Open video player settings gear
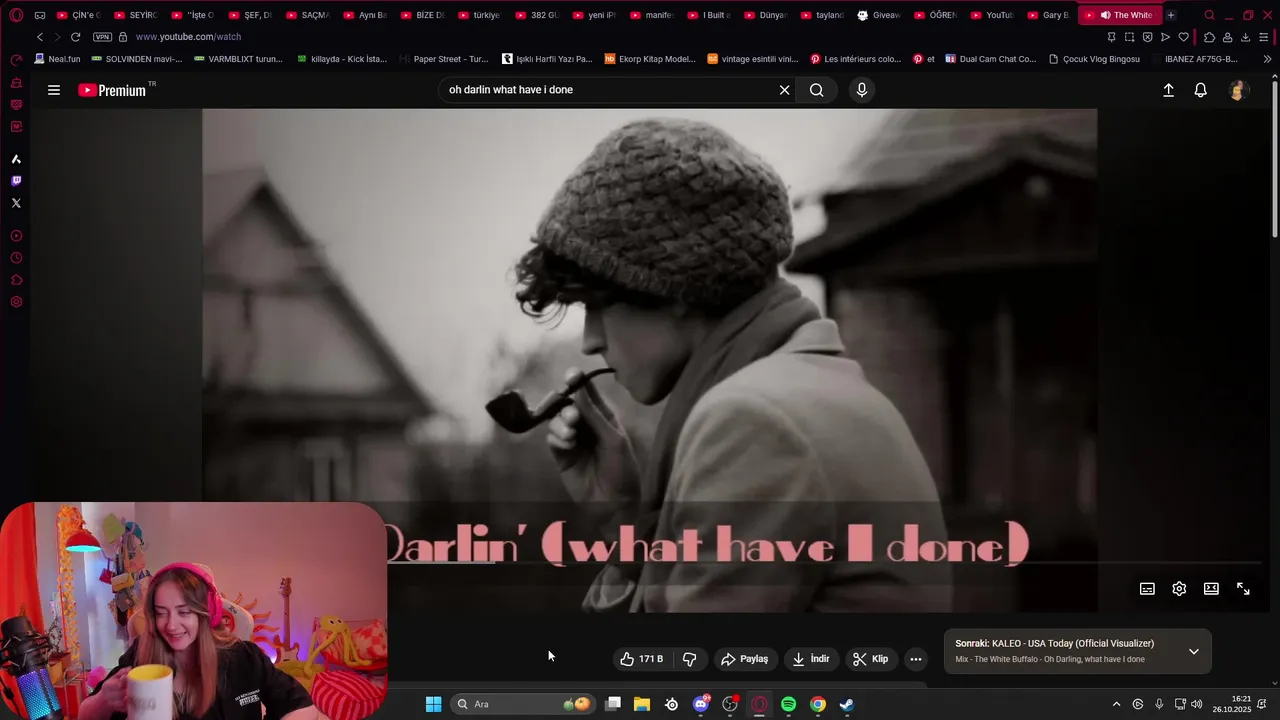The image size is (1280, 720). click(1179, 589)
